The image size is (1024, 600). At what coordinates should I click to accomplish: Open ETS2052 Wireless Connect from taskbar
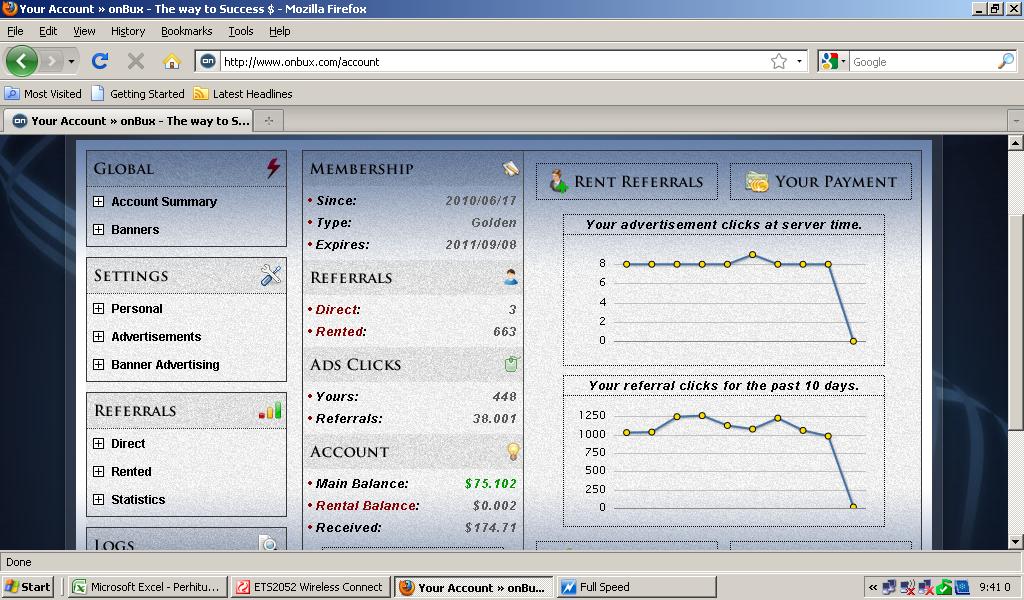click(x=310, y=587)
